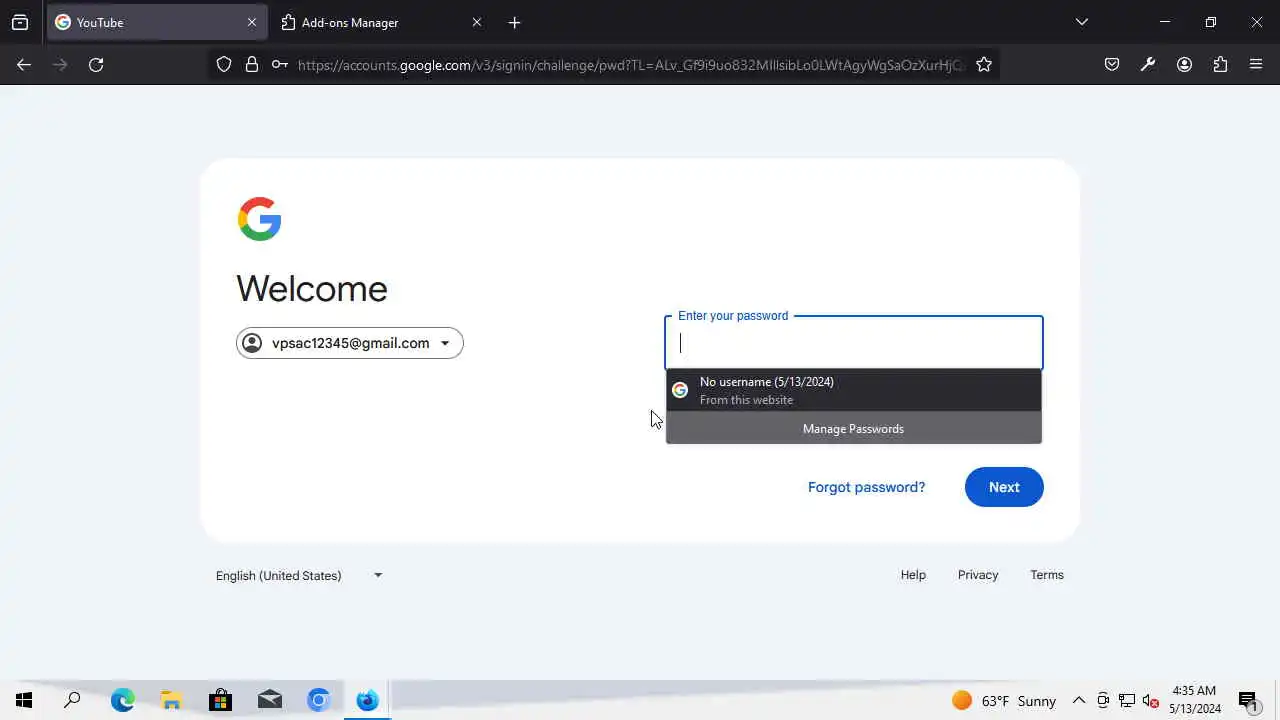
Task: Show hidden system tray icons
Action: click(x=1078, y=701)
